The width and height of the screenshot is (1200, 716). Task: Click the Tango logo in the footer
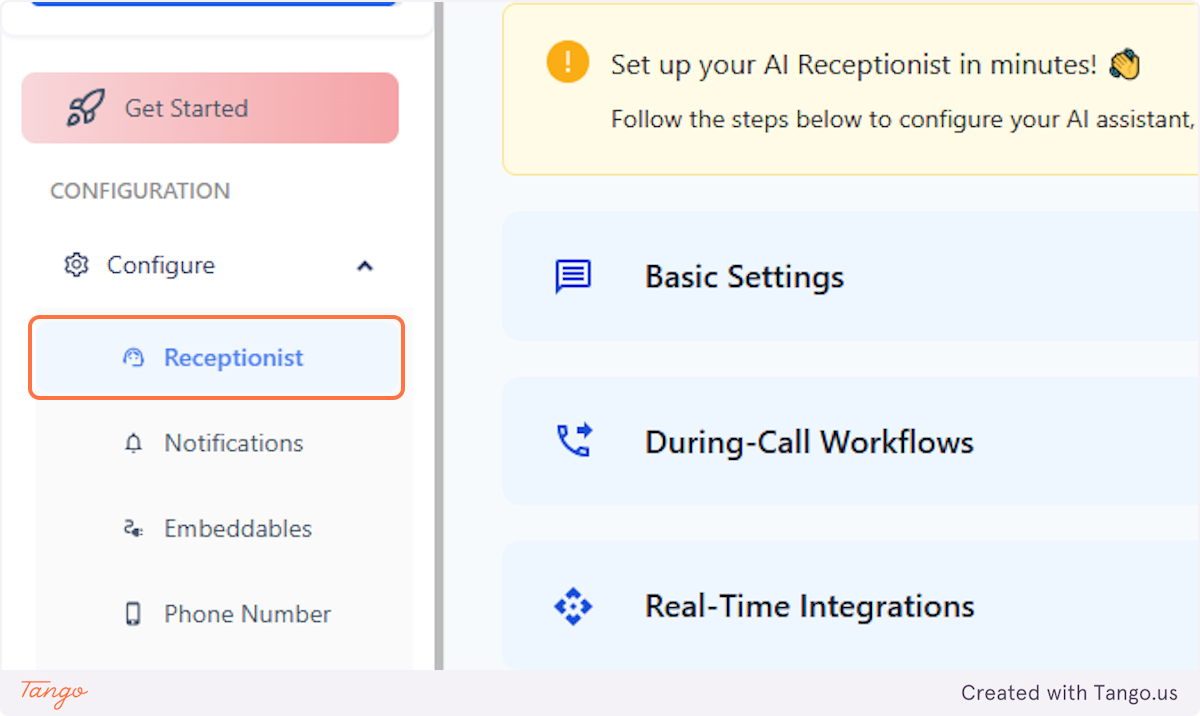(52, 693)
